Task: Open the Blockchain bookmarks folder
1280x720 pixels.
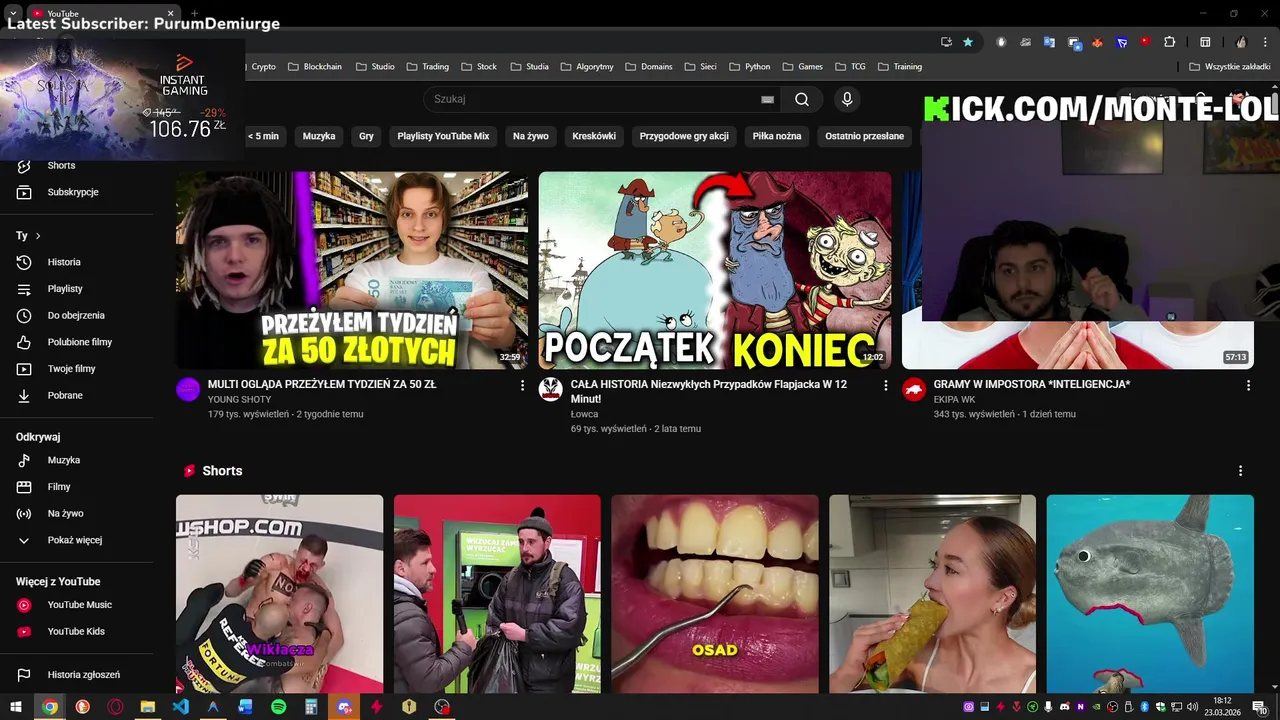Action: click(315, 67)
